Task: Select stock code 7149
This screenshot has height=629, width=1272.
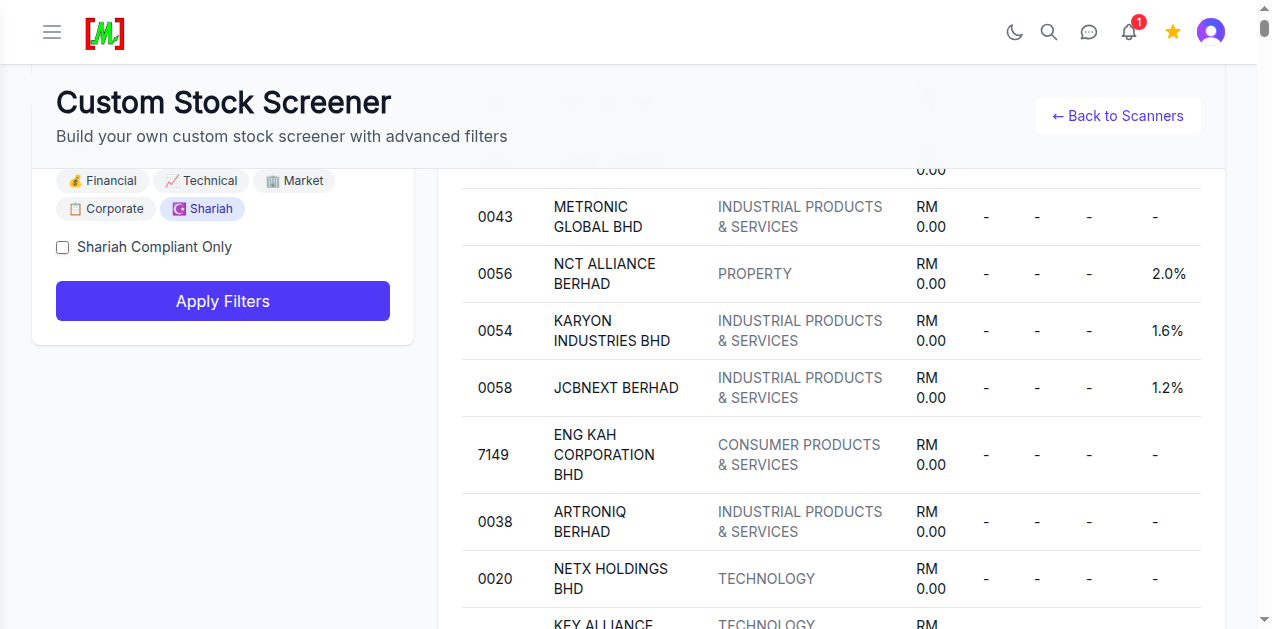Action: click(493, 455)
